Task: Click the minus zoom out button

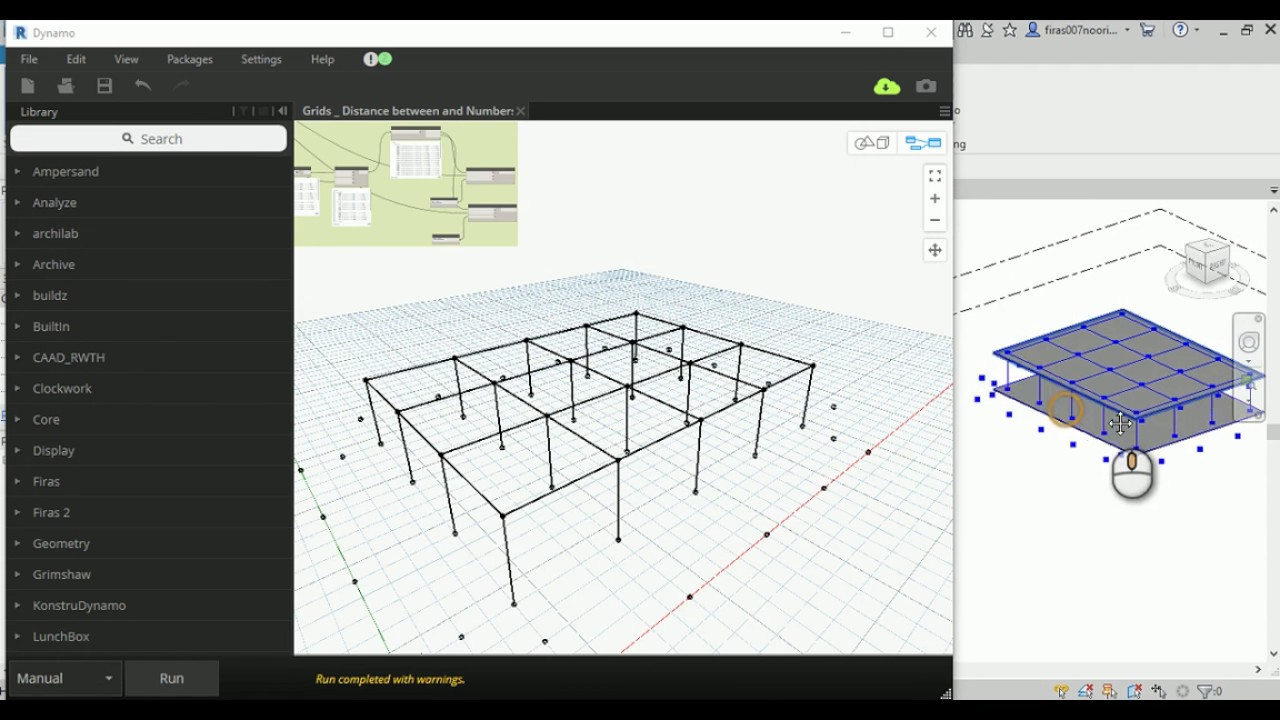Action: tap(935, 220)
